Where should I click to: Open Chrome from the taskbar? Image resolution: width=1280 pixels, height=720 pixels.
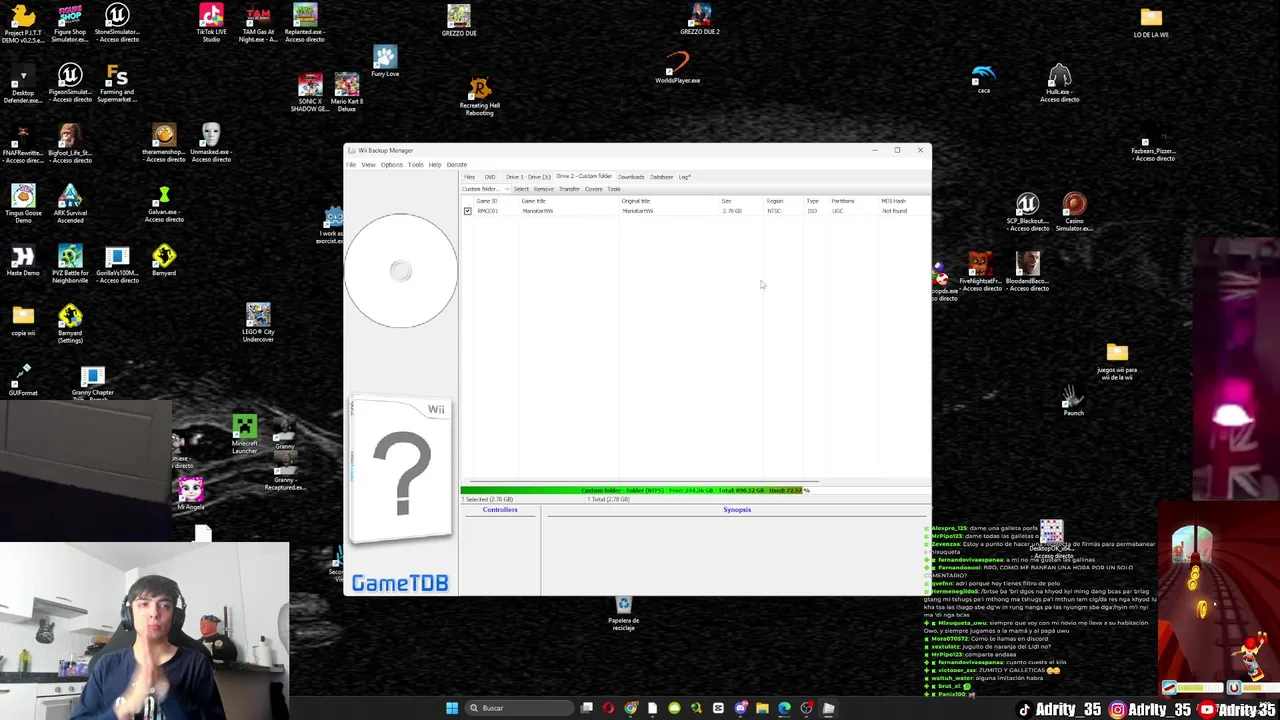pos(630,708)
